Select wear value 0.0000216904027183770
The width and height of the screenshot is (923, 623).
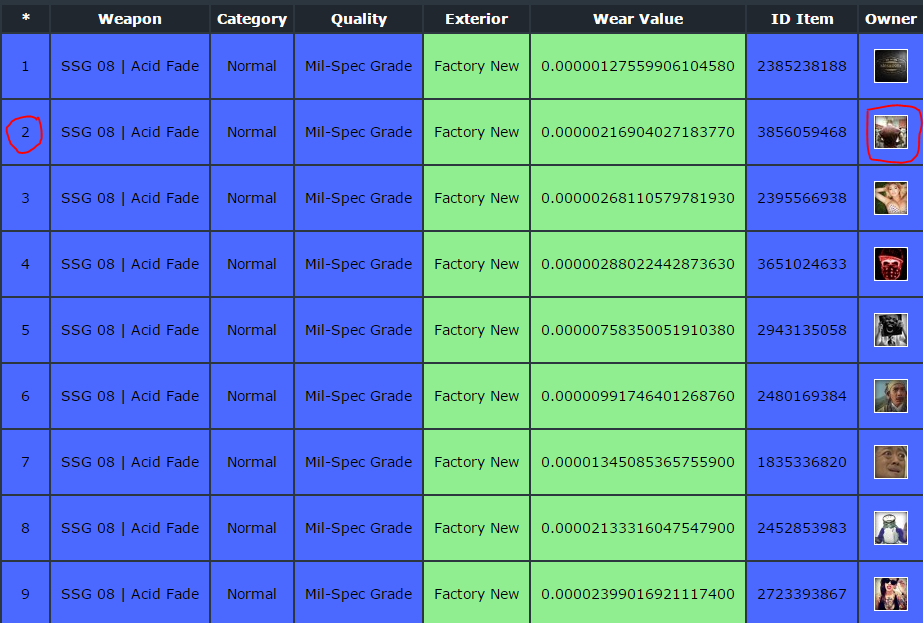coord(638,132)
